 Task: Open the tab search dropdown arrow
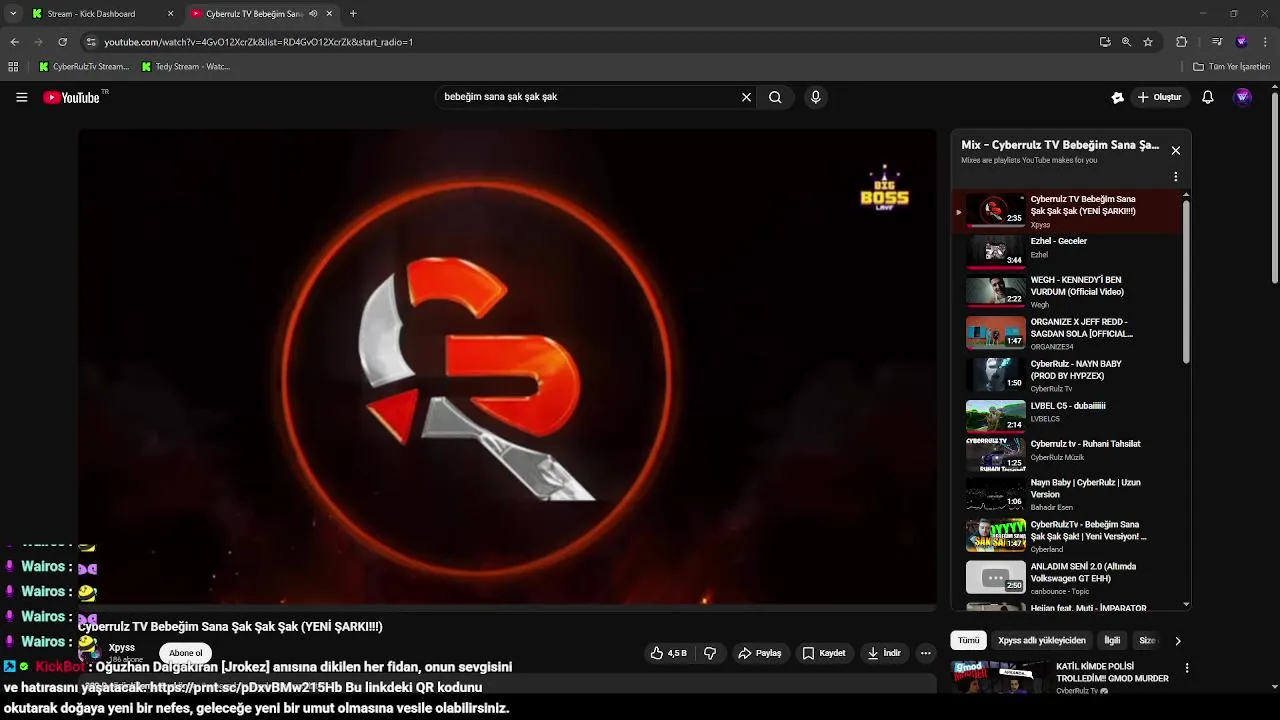[13, 14]
